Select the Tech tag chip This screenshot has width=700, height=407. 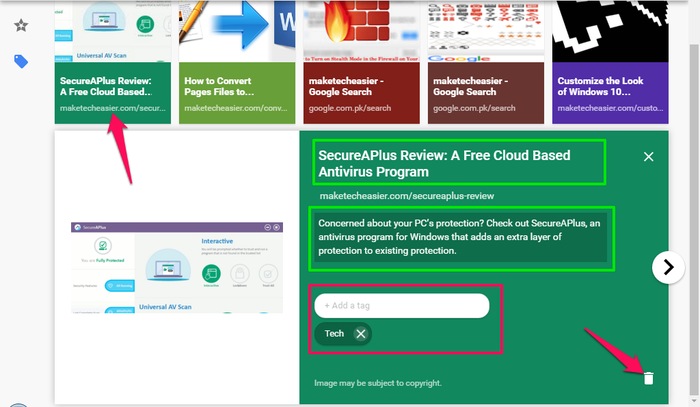pos(343,334)
